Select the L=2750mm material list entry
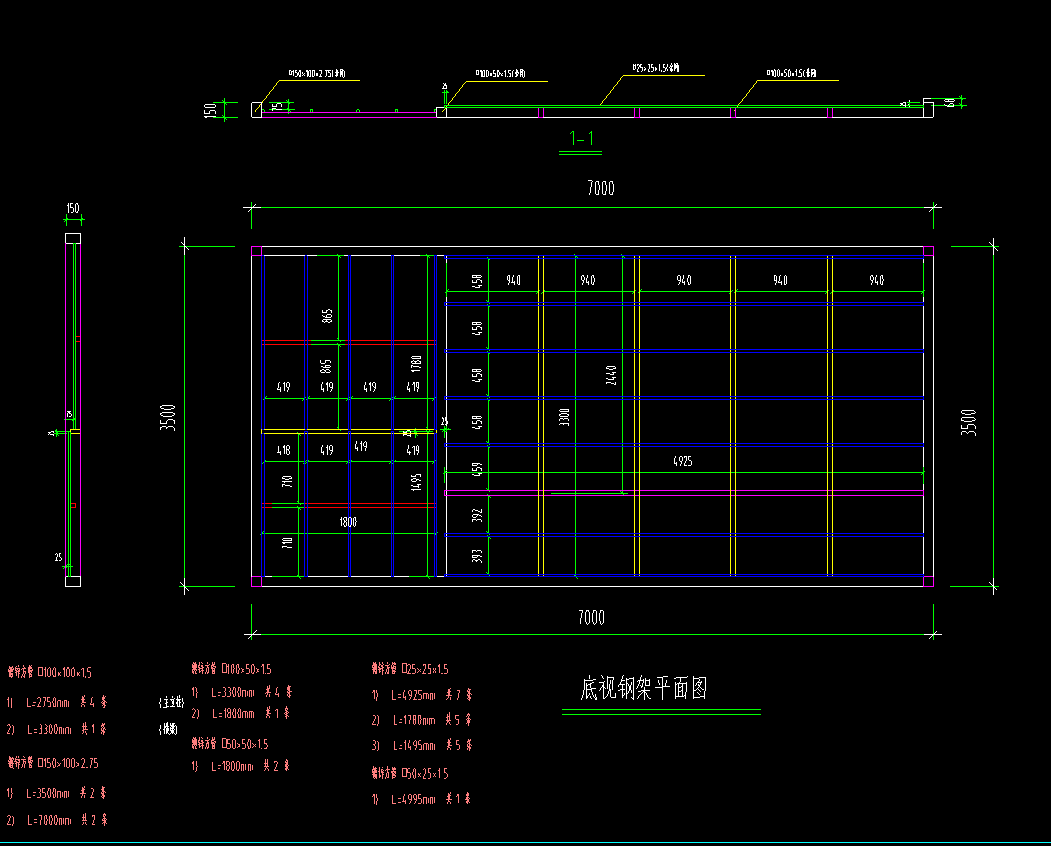This screenshot has width=1051, height=846. pos(57,703)
